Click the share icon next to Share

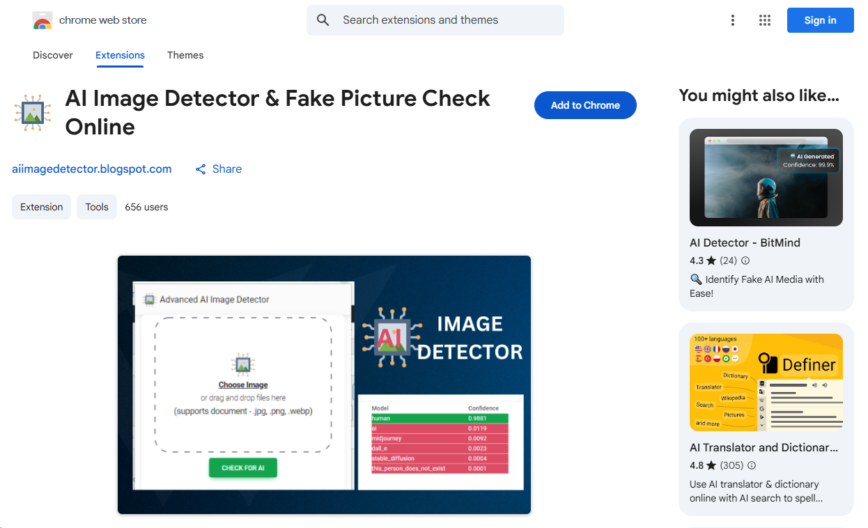[200, 169]
